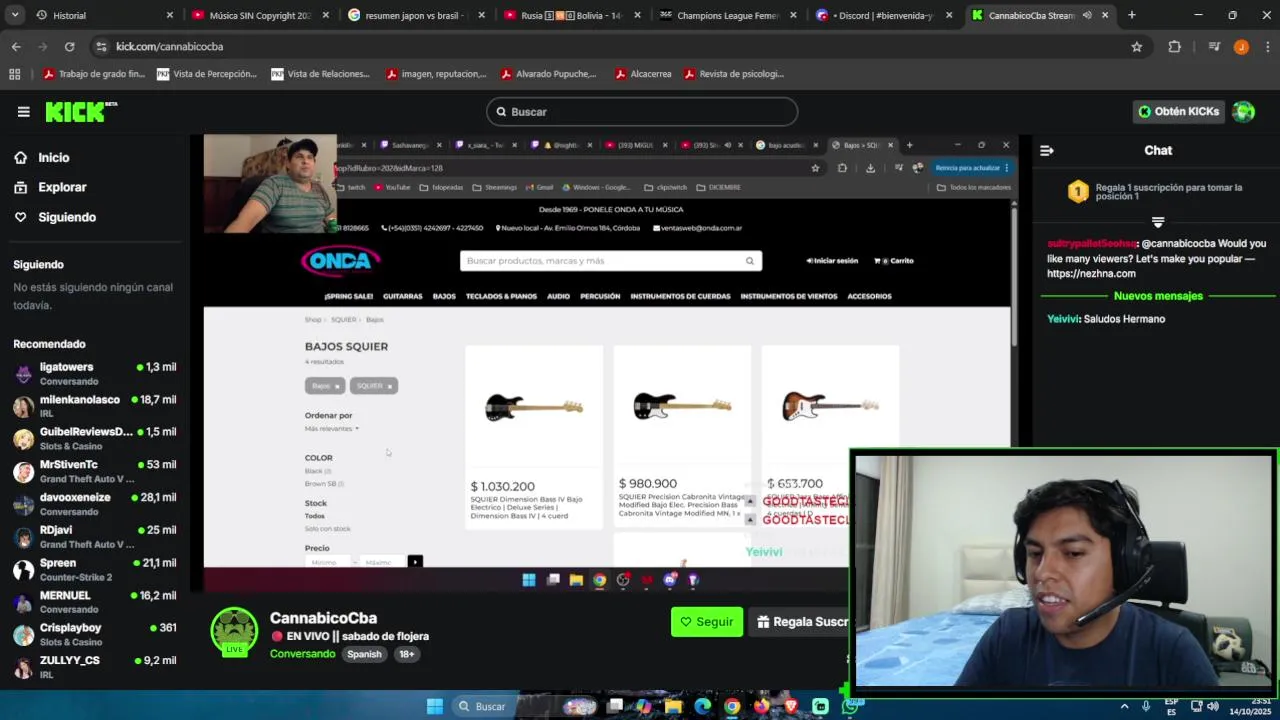Open recommended channel milenkanolasco

pyautogui.click(x=95, y=406)
